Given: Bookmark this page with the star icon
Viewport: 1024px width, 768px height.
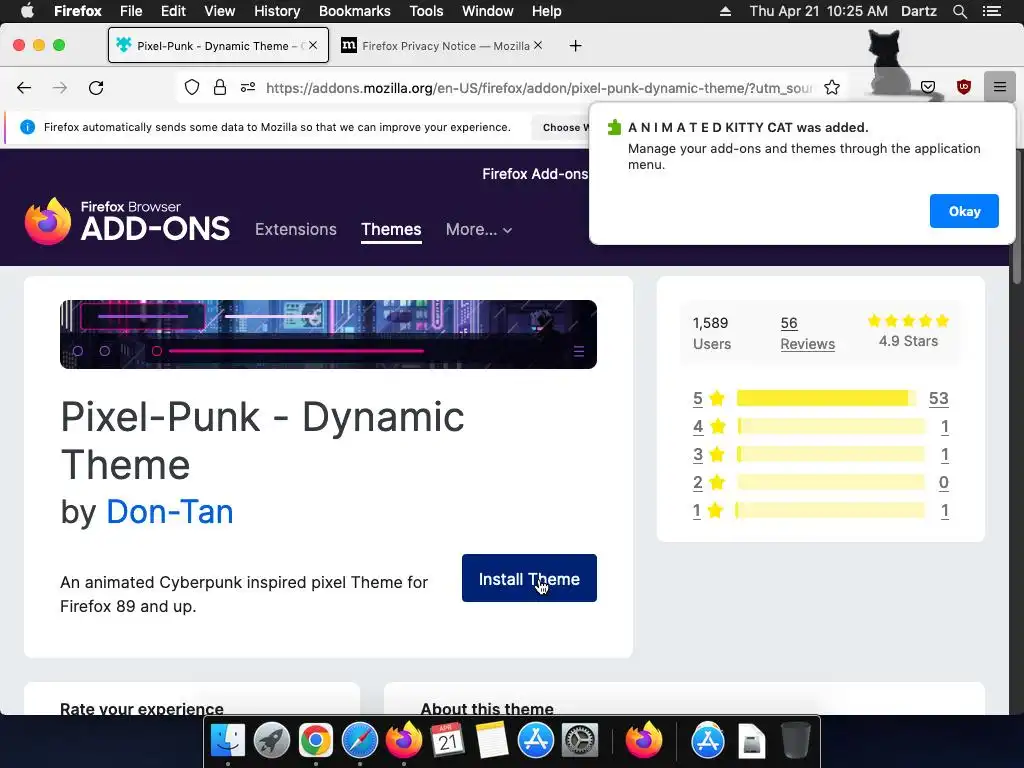Looking at the screenshot, I should tap(831, 88).
